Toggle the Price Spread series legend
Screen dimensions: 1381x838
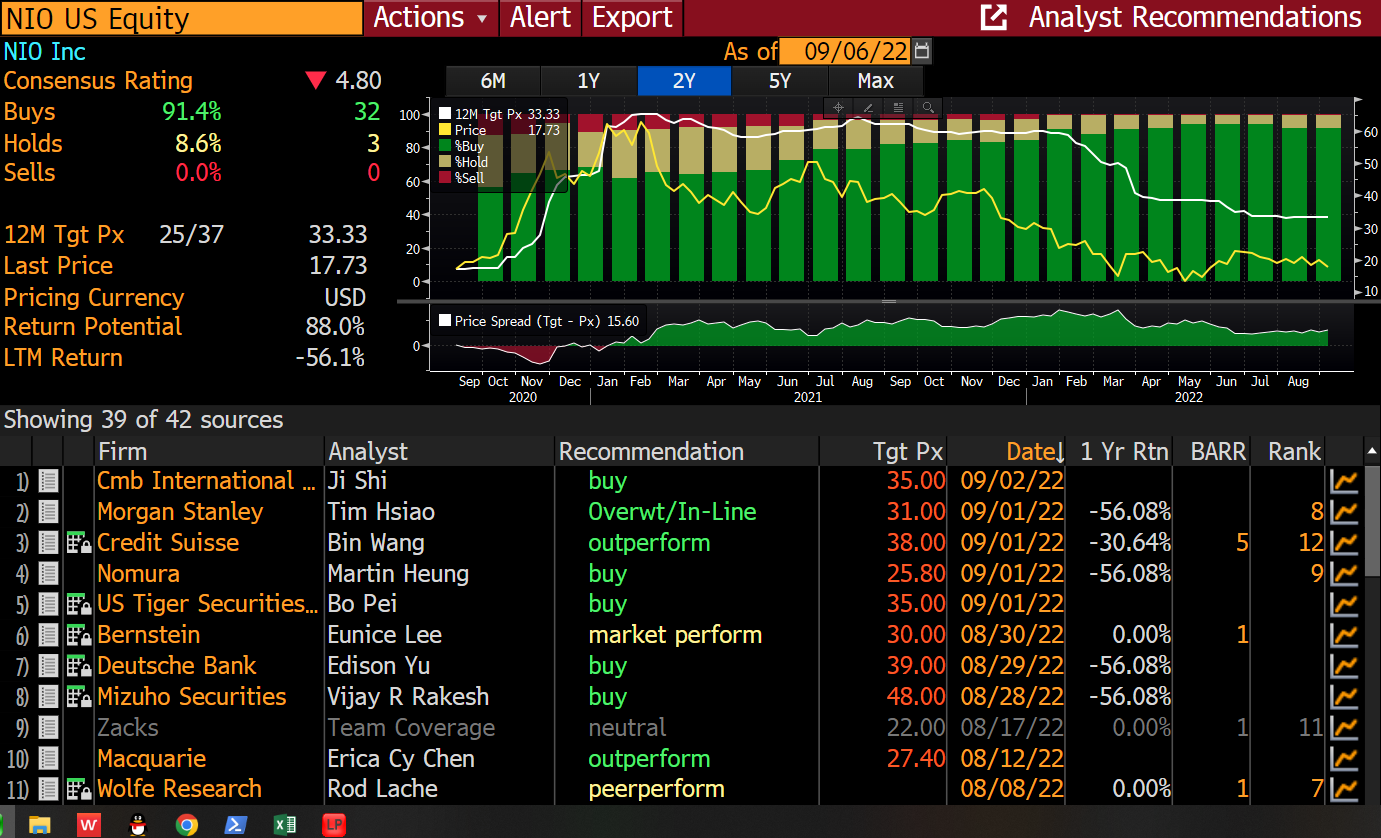coord(539,321)
